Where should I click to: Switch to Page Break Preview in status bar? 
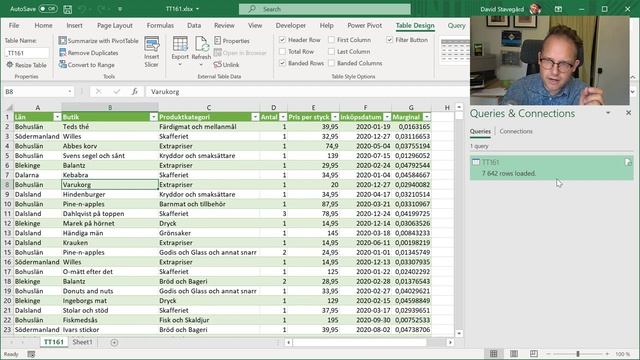[x=534, y=353]
